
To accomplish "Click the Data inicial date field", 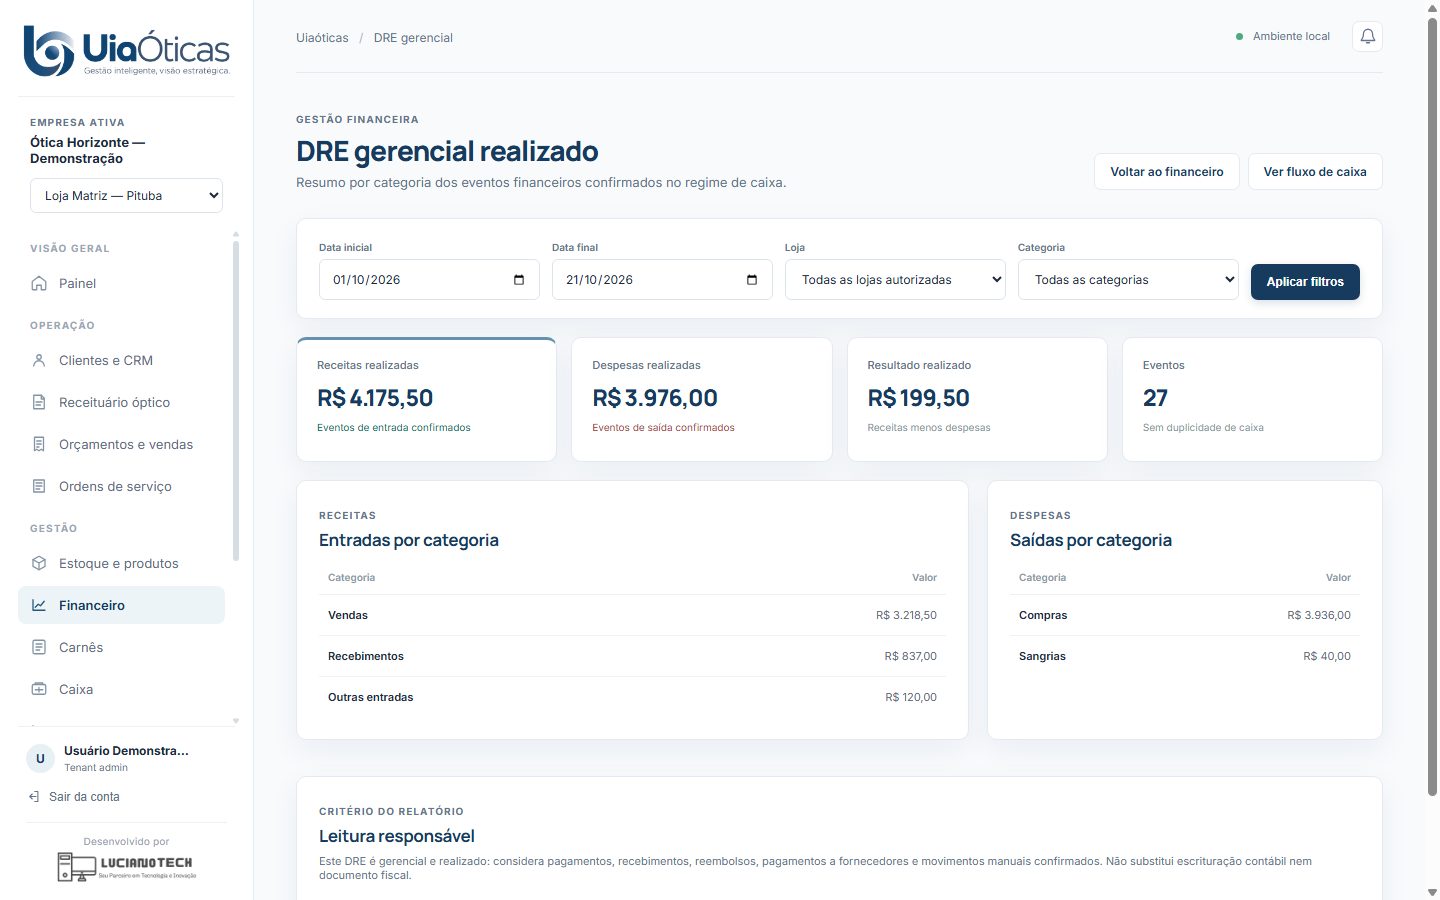I will click(x=429, y=280).
